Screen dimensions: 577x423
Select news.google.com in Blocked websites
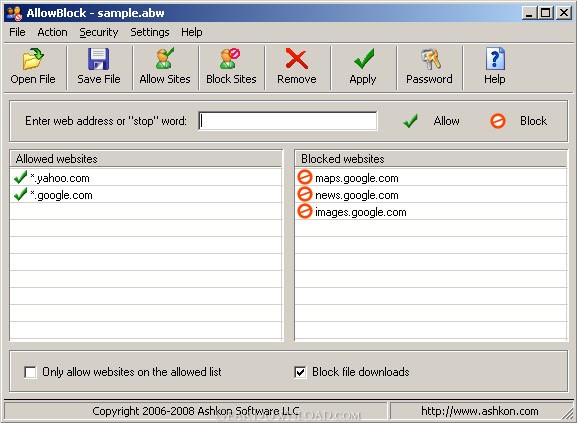431,195
